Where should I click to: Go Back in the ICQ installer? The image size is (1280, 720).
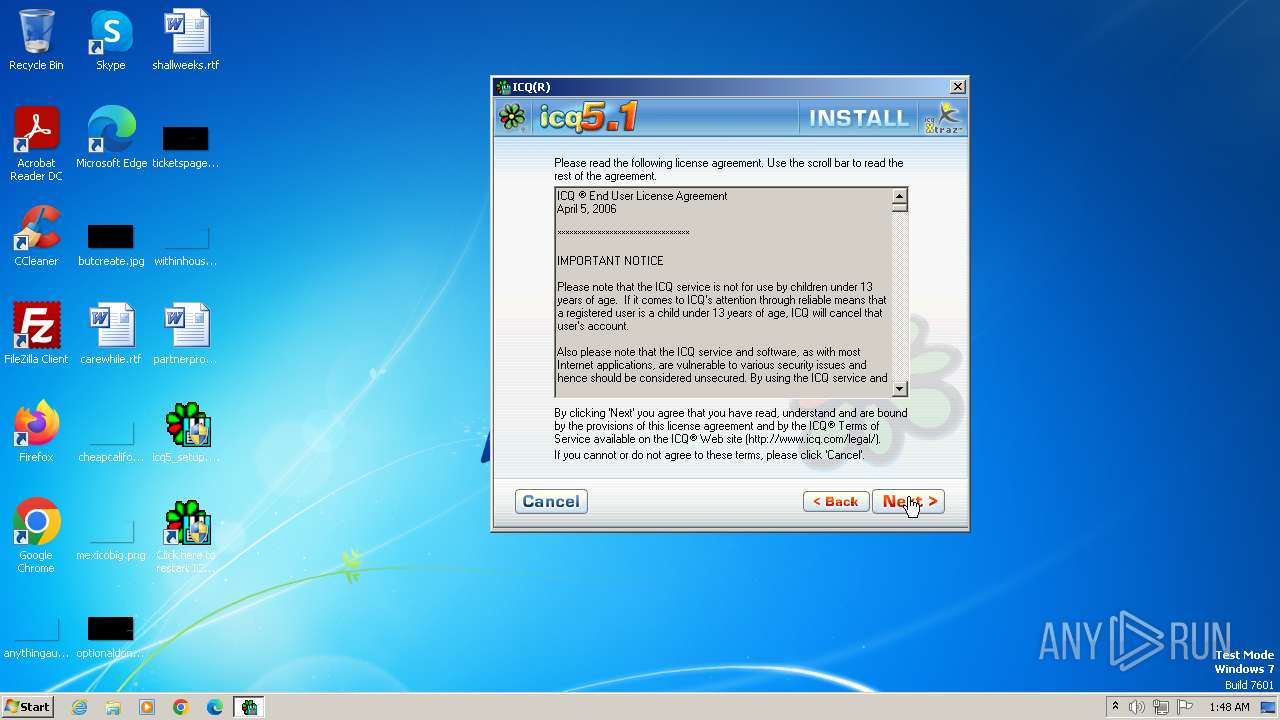pos(836,501)
